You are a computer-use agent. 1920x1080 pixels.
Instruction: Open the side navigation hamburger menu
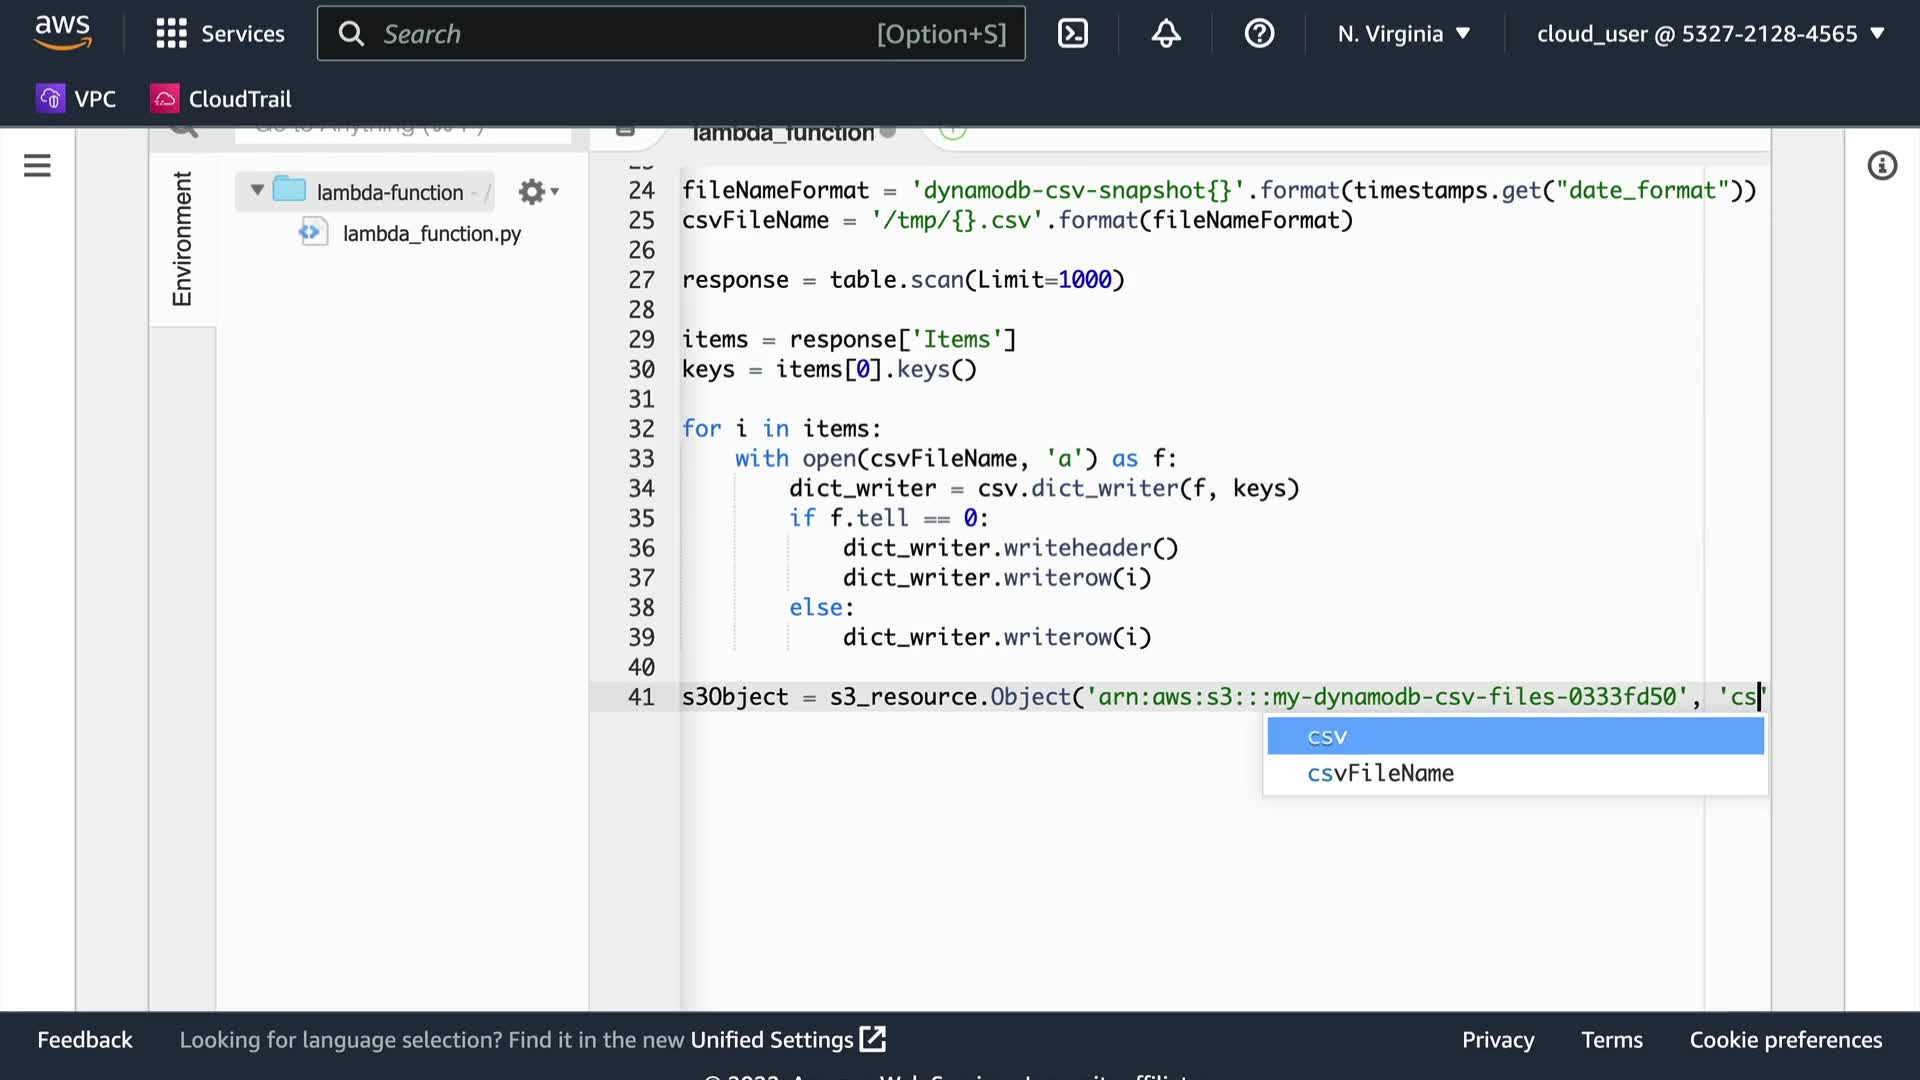pyautogui.click(x=37, y=166)
